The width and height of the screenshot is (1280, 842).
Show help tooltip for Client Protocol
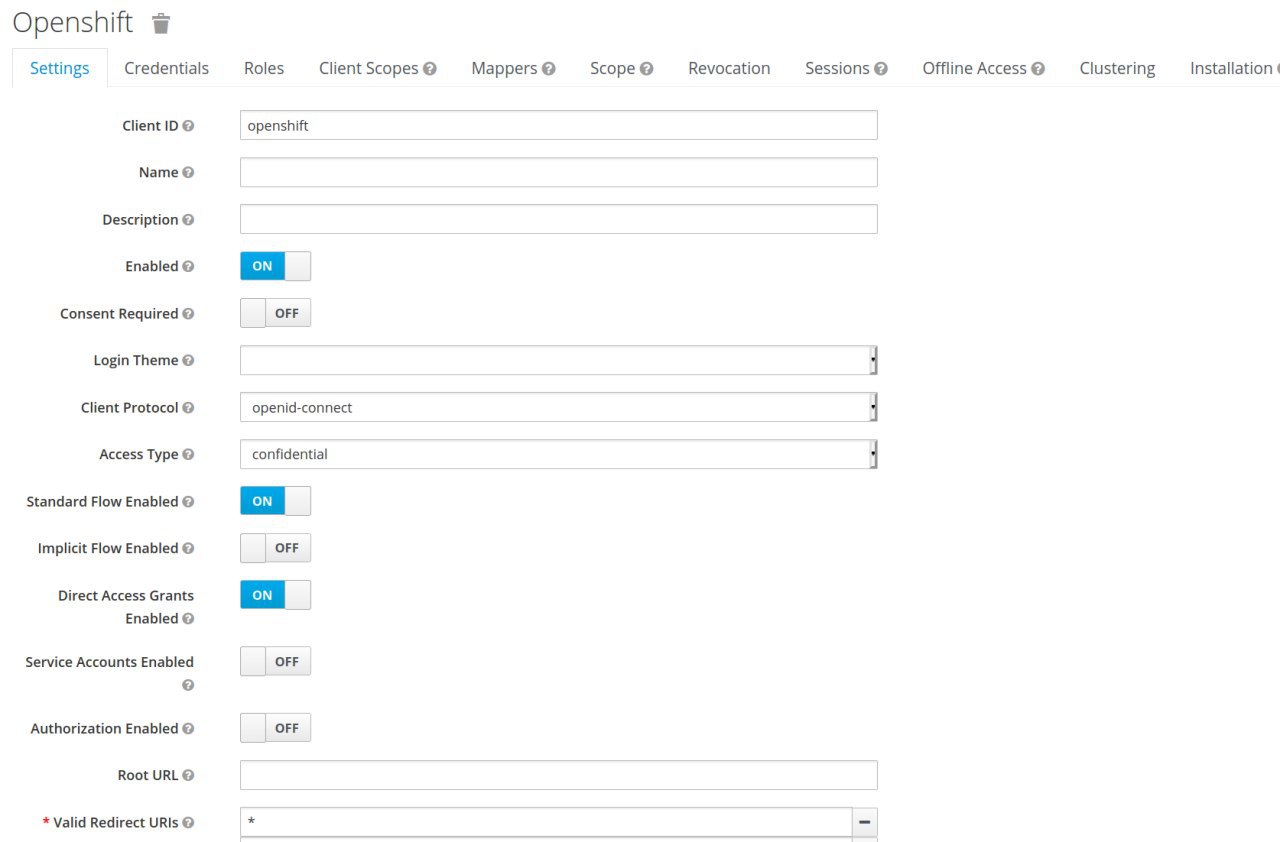pyautogui.click(x=188, y=408)
